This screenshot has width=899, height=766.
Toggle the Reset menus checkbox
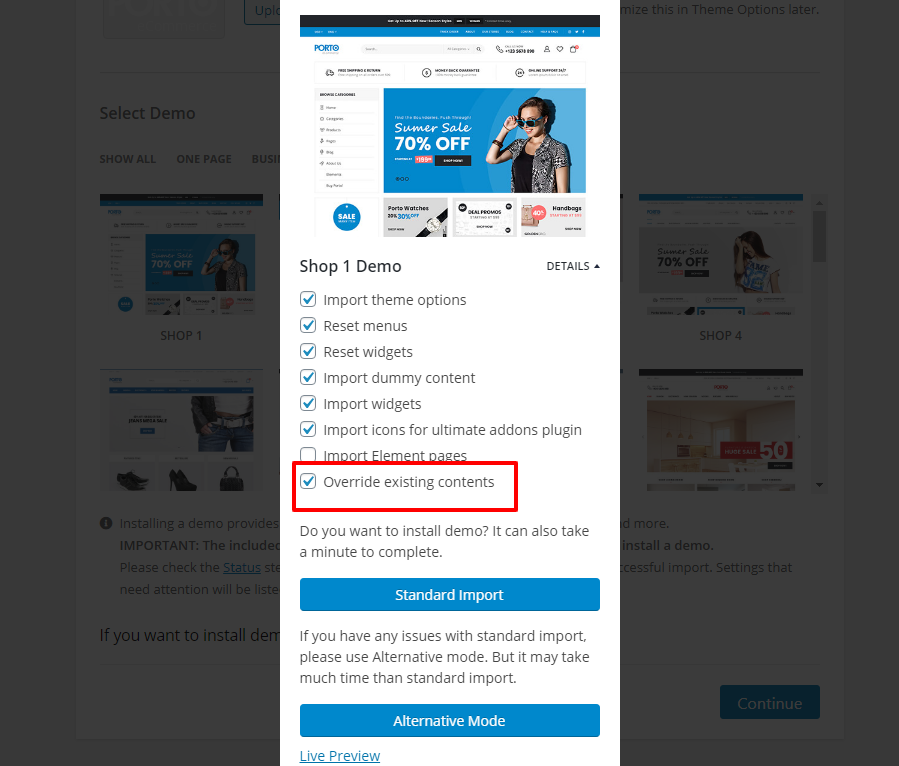pyautogui.click(x=308, y=325)
